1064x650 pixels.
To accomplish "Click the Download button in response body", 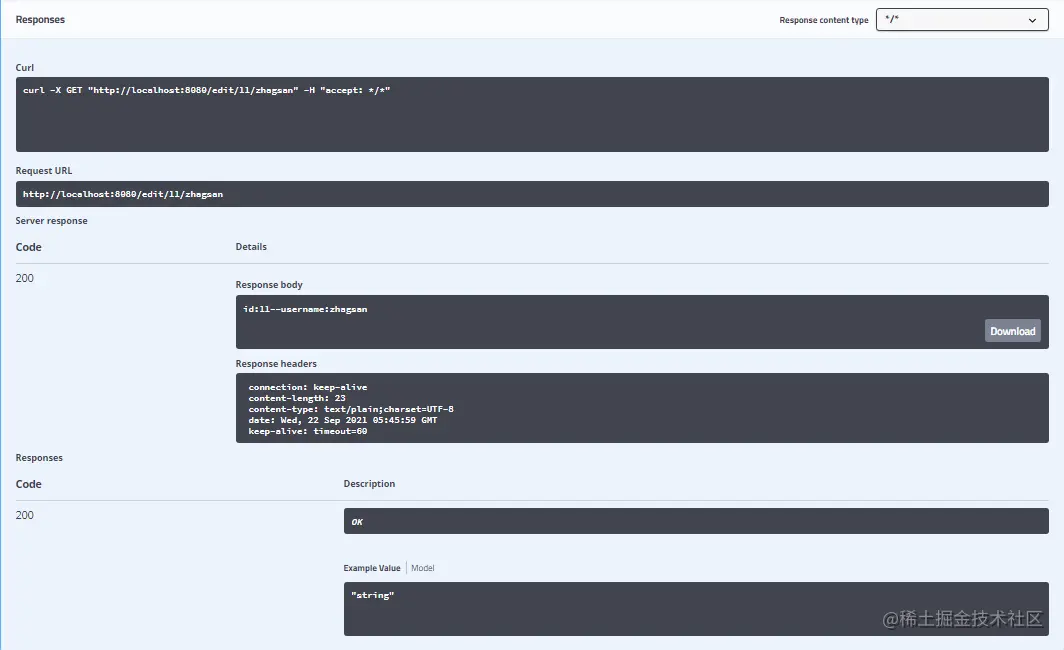I will coord(1012,331).
